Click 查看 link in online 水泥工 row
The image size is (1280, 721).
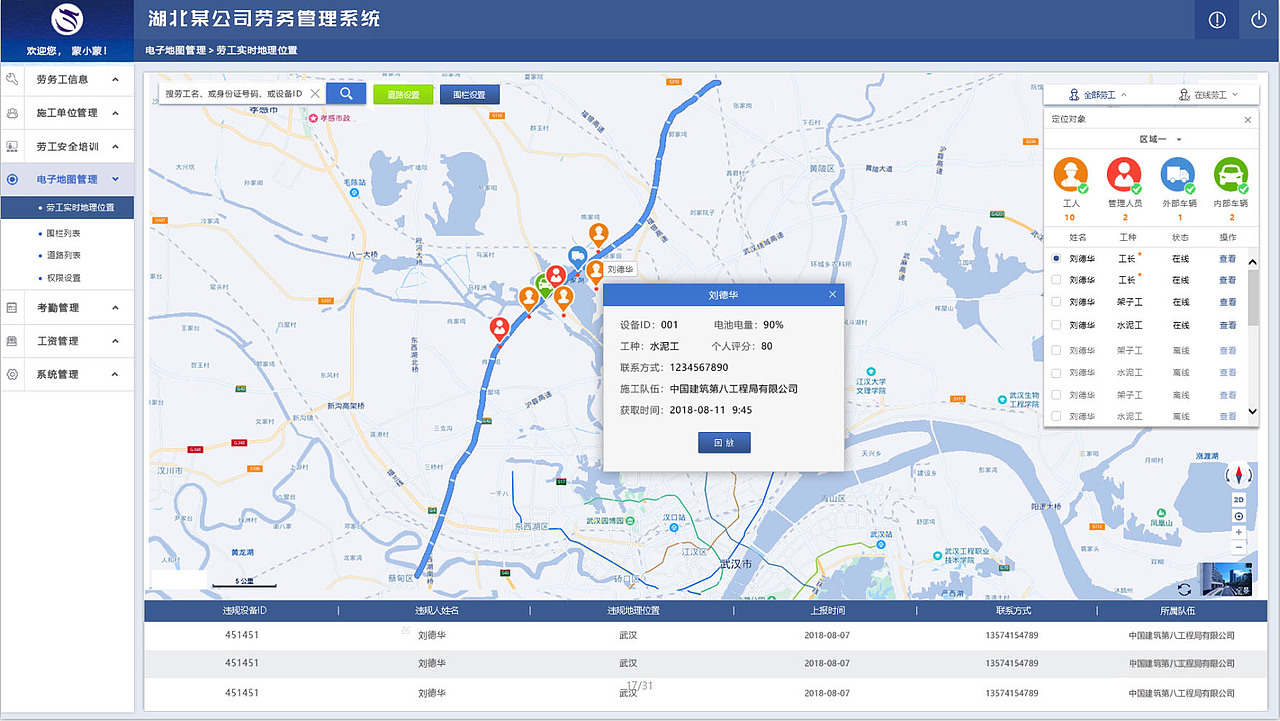(1227, 325)
